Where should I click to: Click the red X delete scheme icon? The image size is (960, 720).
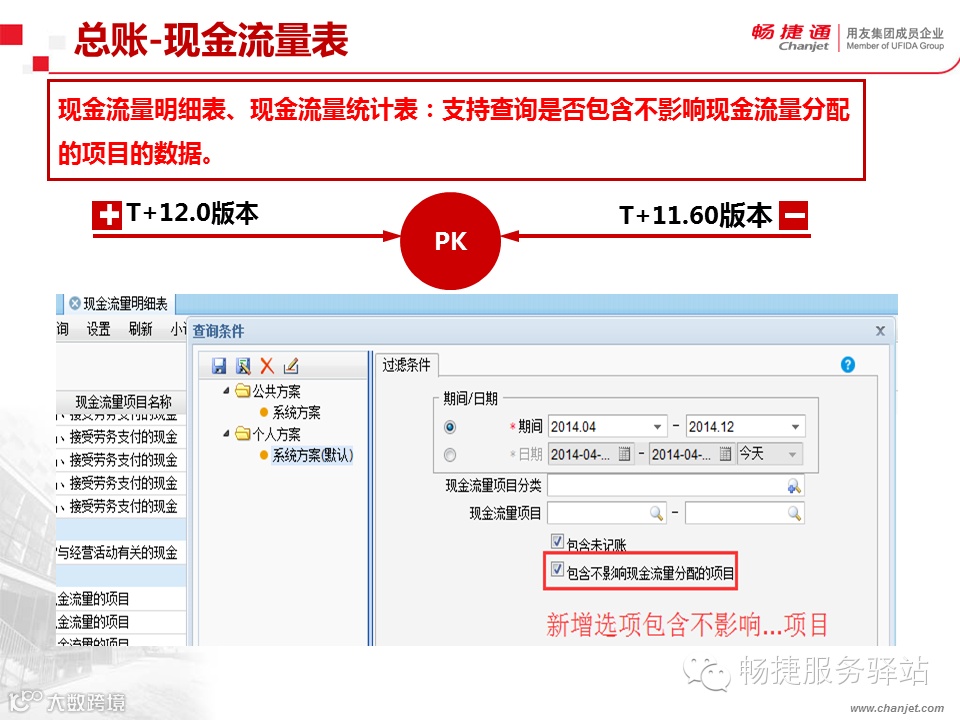point(267,366)
